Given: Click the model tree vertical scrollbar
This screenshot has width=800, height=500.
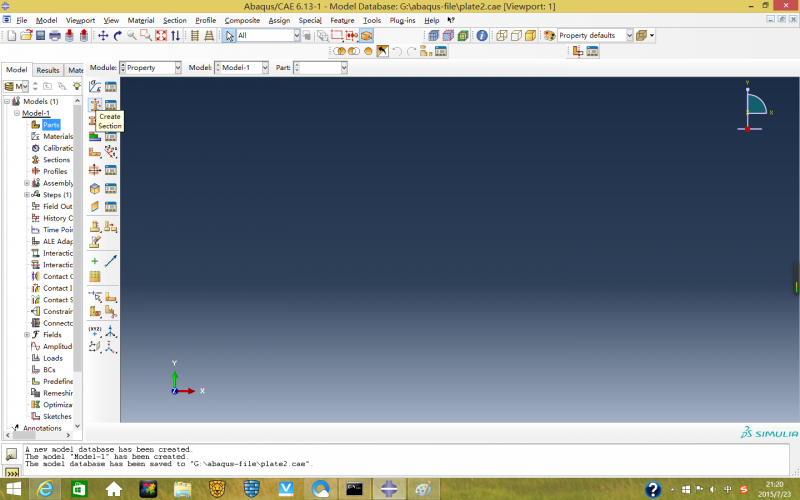Looking at the screenshot, I should pyautogui.click(x=78, y=240).
